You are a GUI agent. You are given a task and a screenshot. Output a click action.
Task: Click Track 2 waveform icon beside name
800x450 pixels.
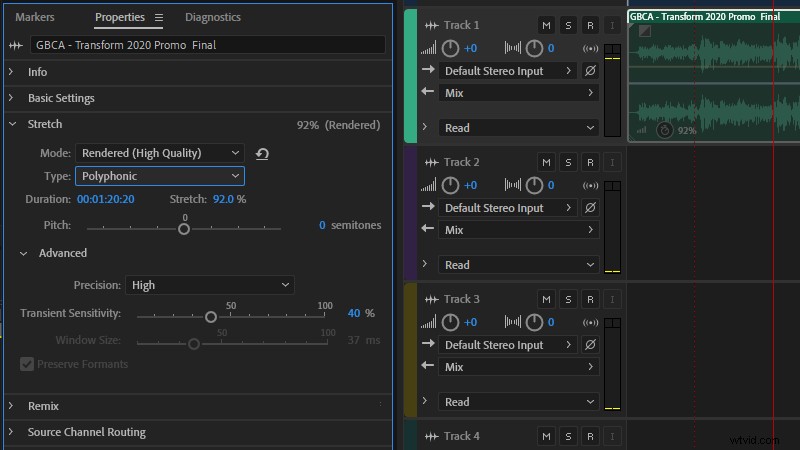432,162
